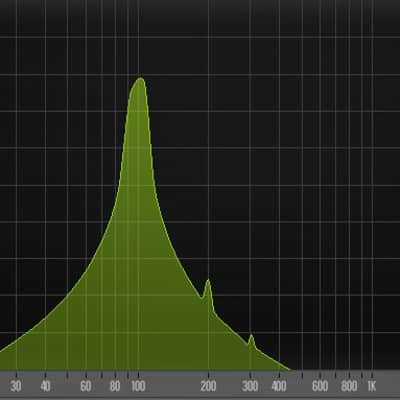Select the 200 frequency axis label
Screen dimensions: 400x400
(208, 386)
